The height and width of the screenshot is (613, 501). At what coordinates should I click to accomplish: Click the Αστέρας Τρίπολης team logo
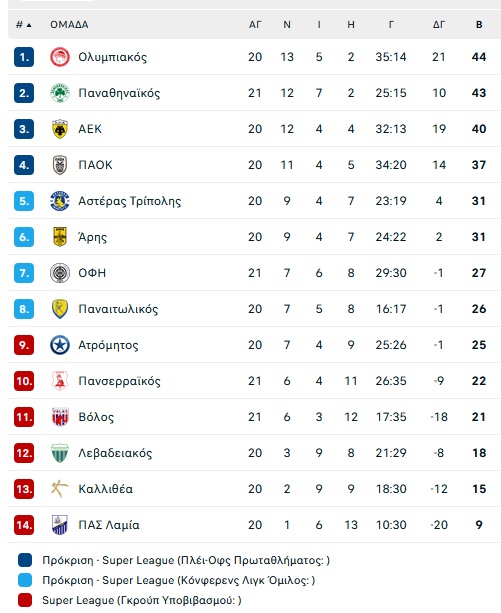coord(60,201)
